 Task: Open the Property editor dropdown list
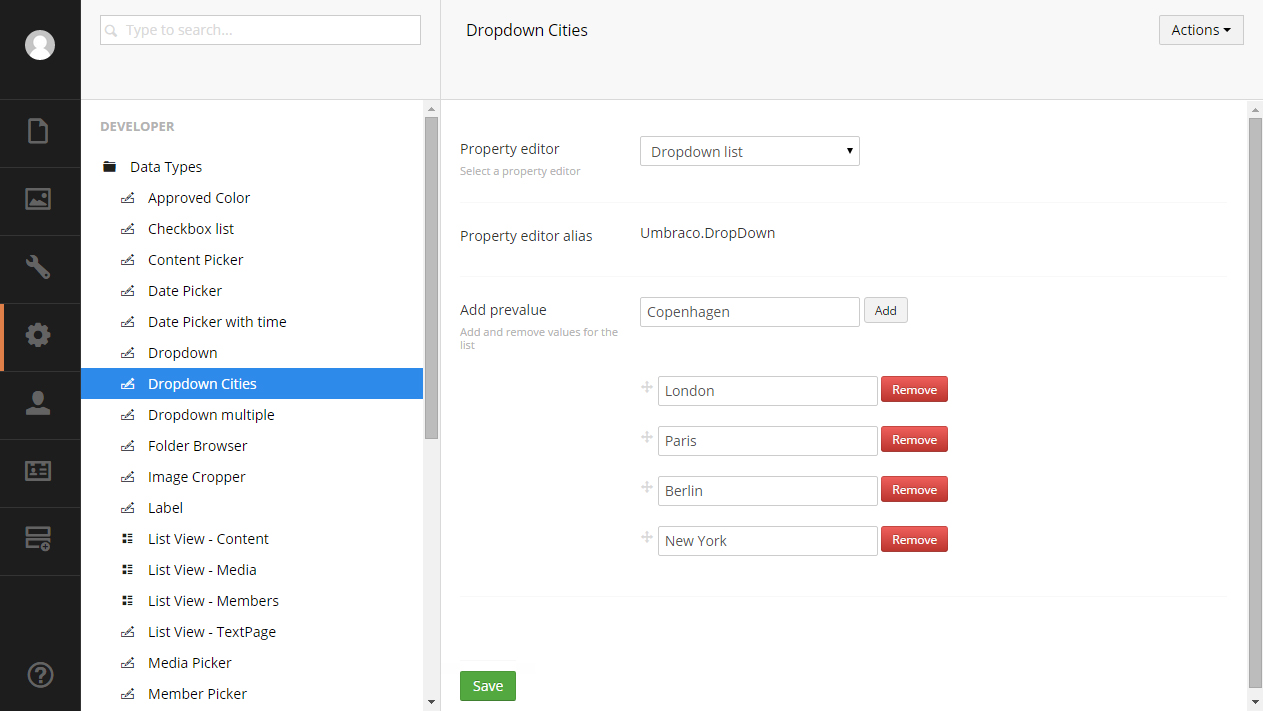[x=749, y=151]
